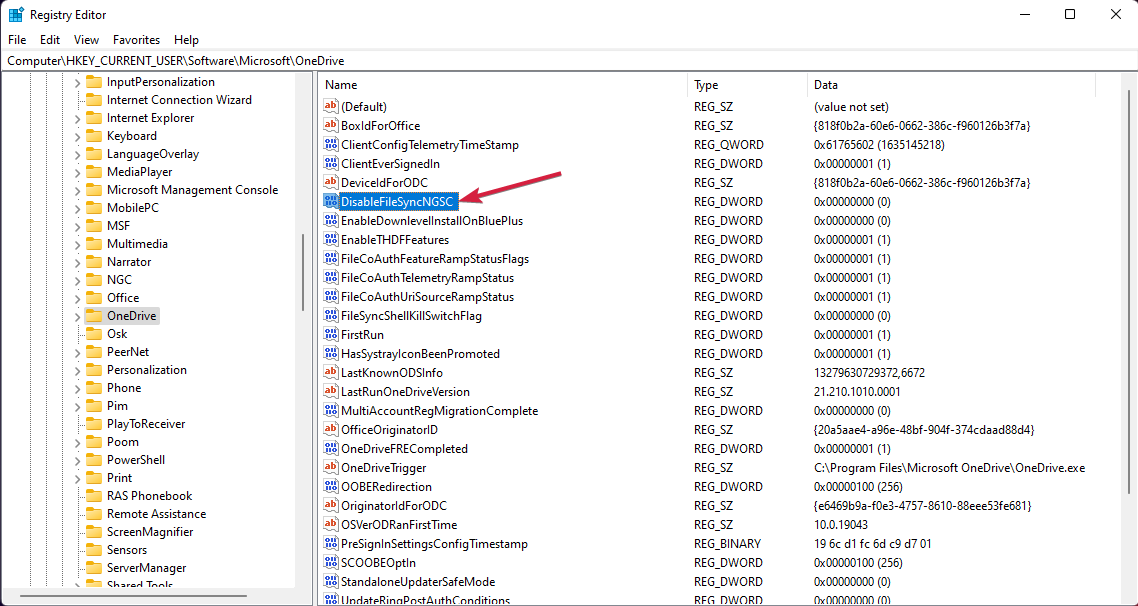
Task: Expand the OneDrive key arrow
Action: [x=78, y=316]
